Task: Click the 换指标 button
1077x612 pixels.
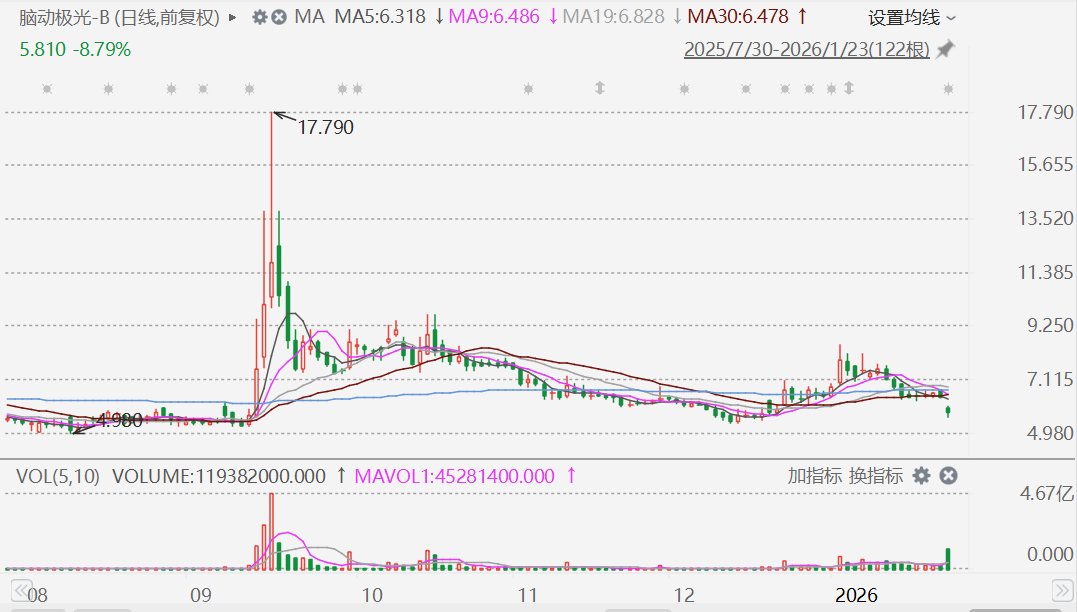Action: (x=876, y=475)
